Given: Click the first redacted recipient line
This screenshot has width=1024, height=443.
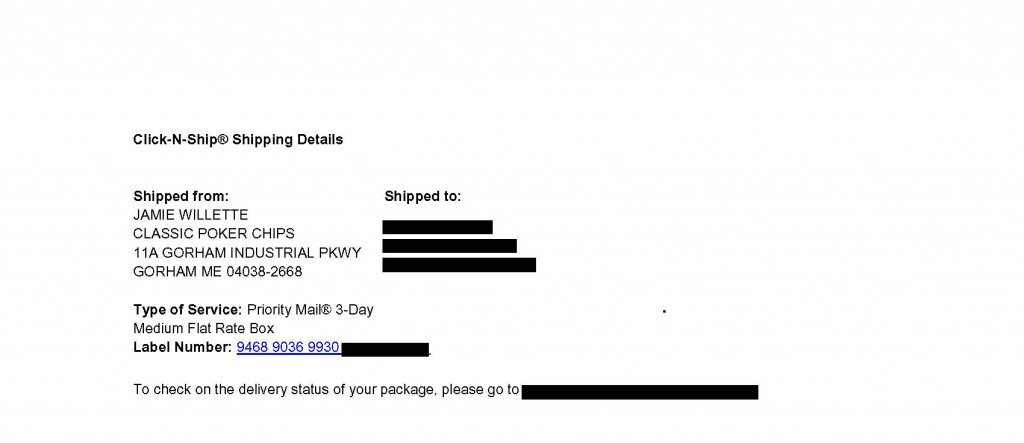Looking at the screenshot, I should tap(437, 227).
